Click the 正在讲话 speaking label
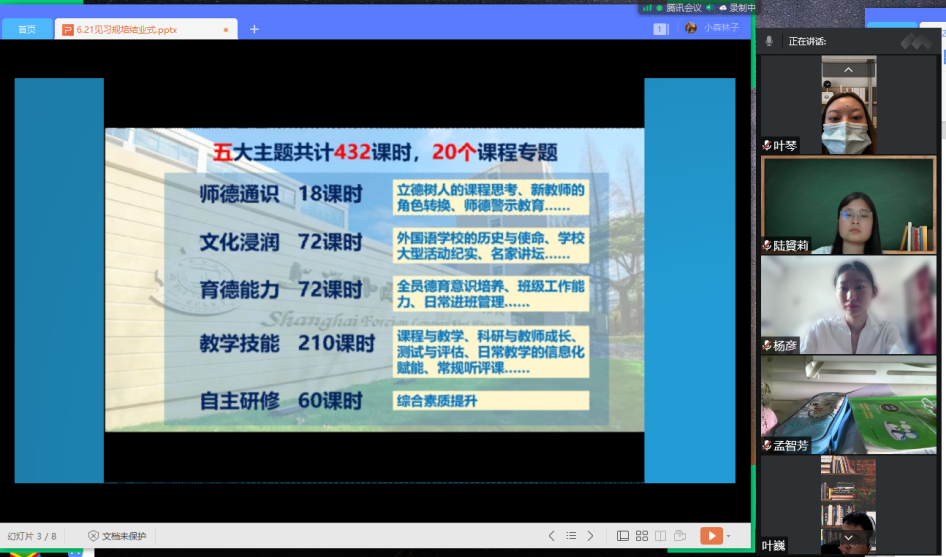The width and height of the screenshot is (946, 557). [x=807, y=41]
